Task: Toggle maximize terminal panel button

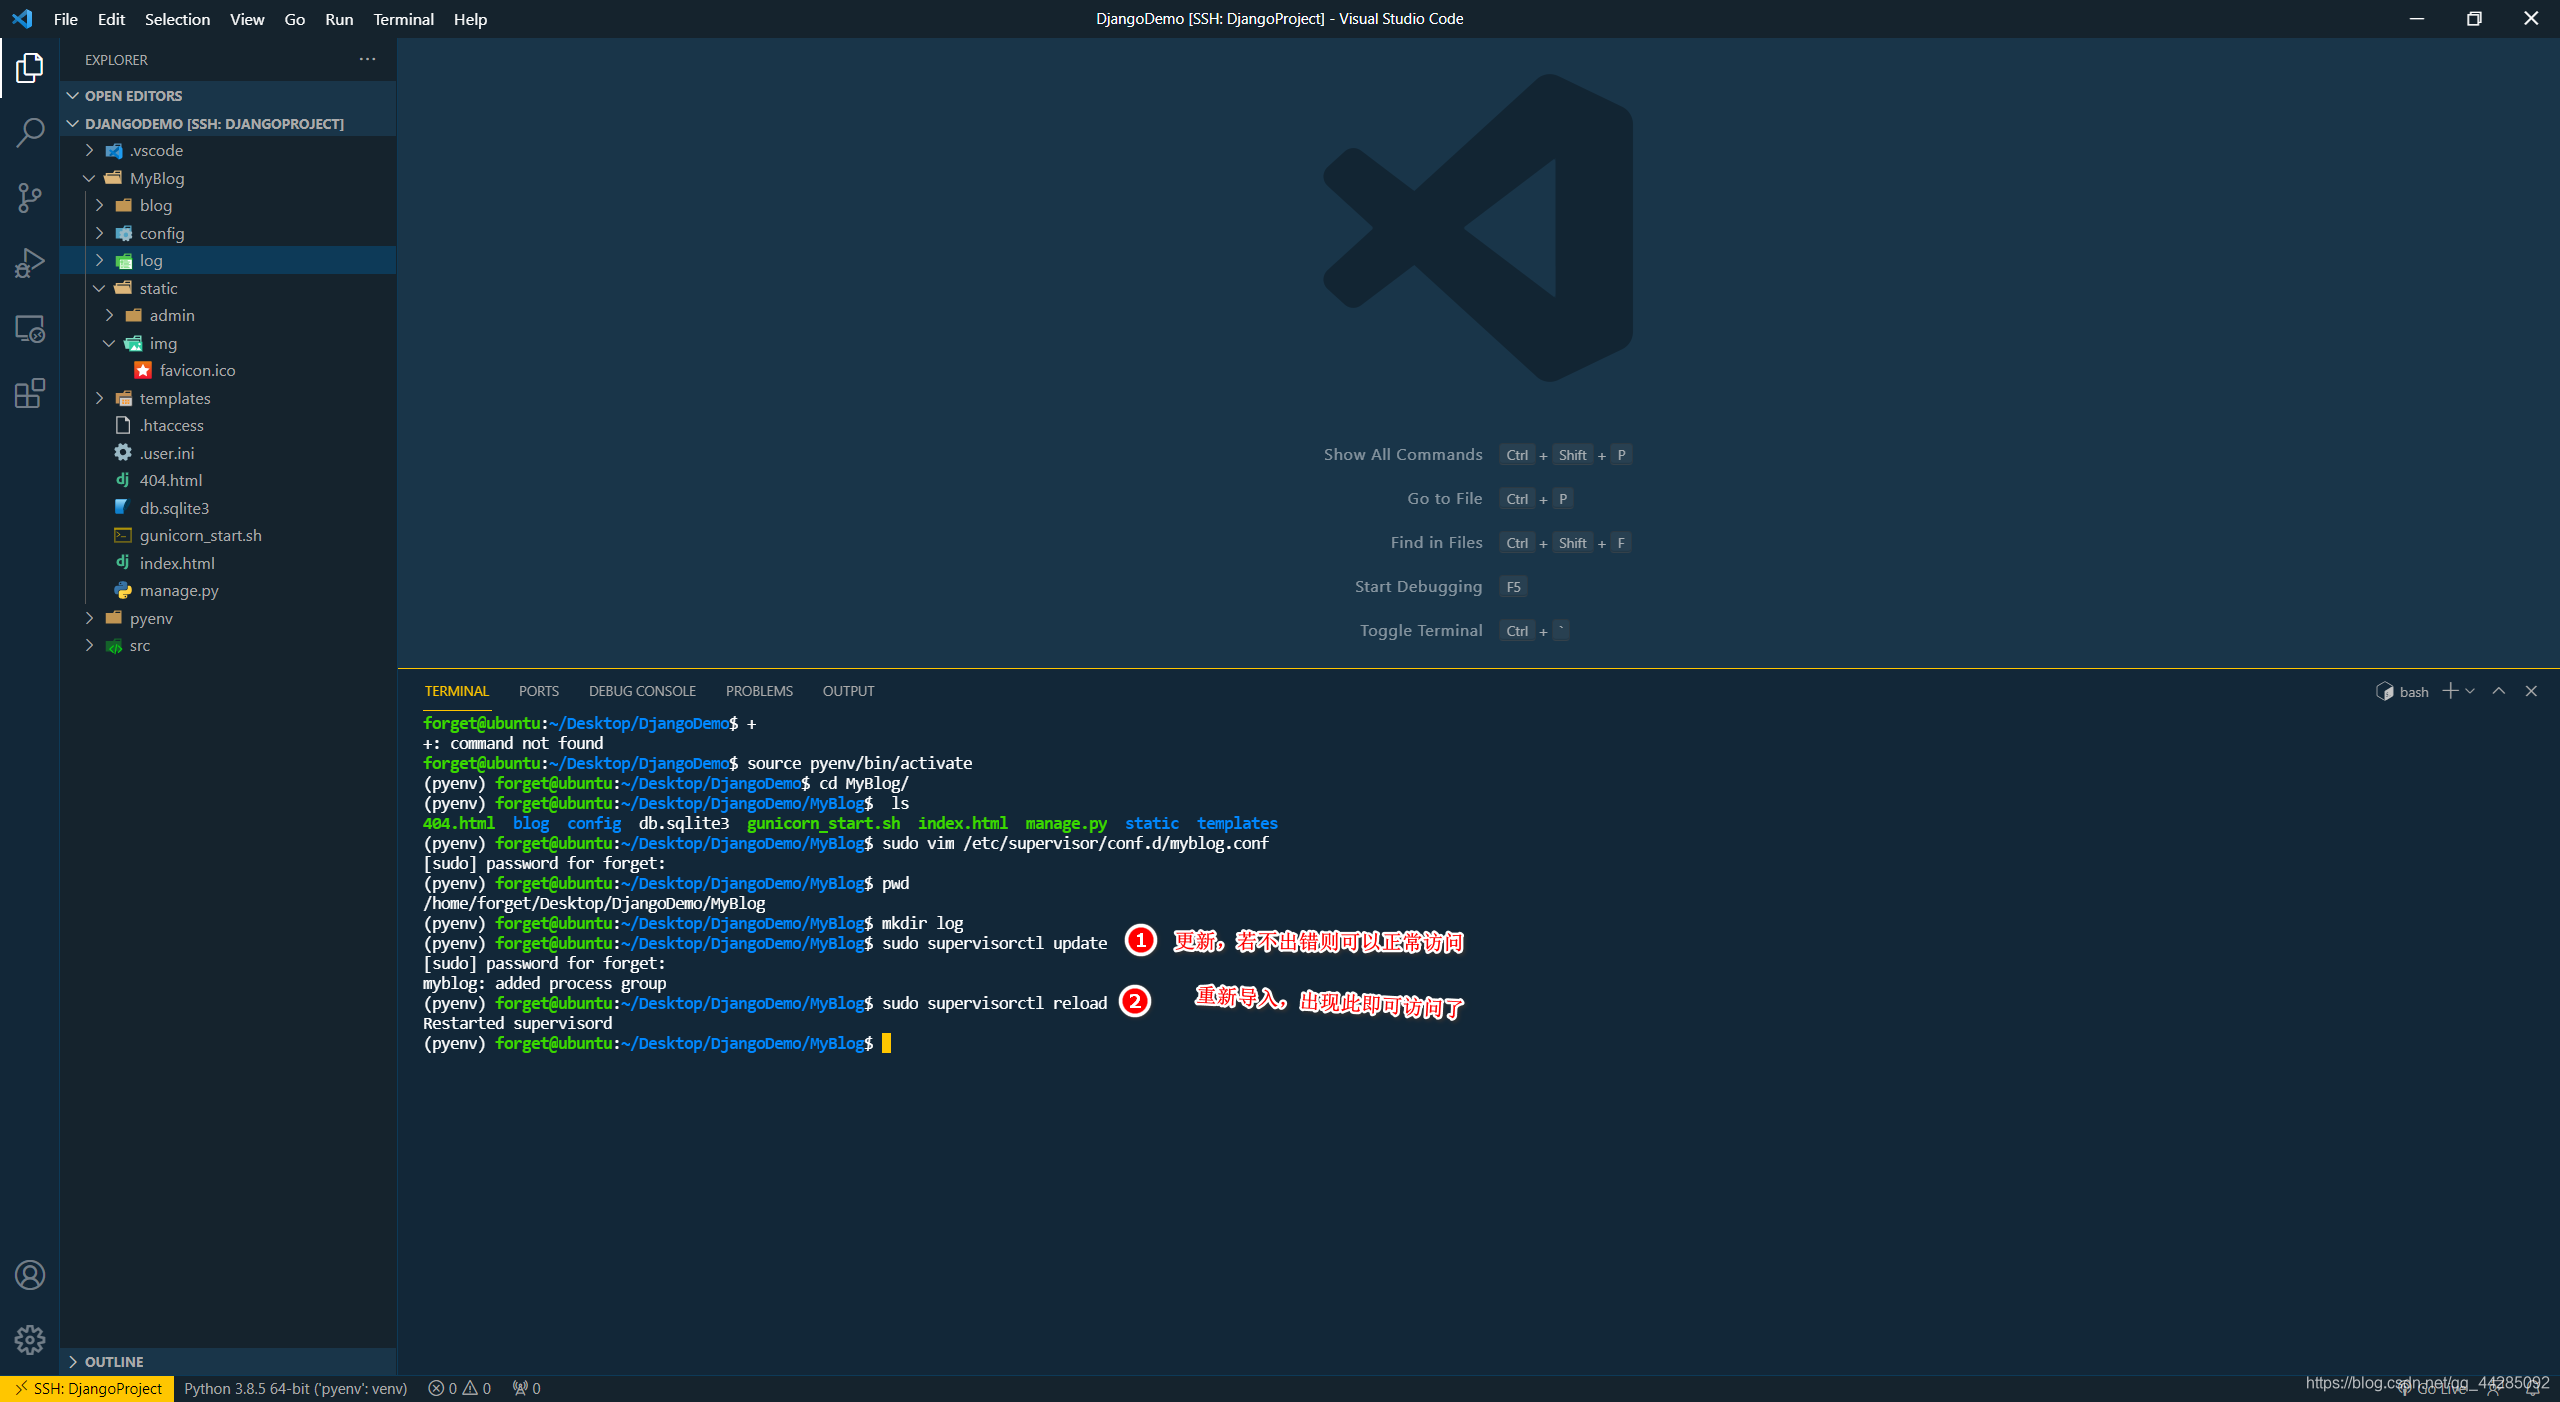Action: [2498, 691]
